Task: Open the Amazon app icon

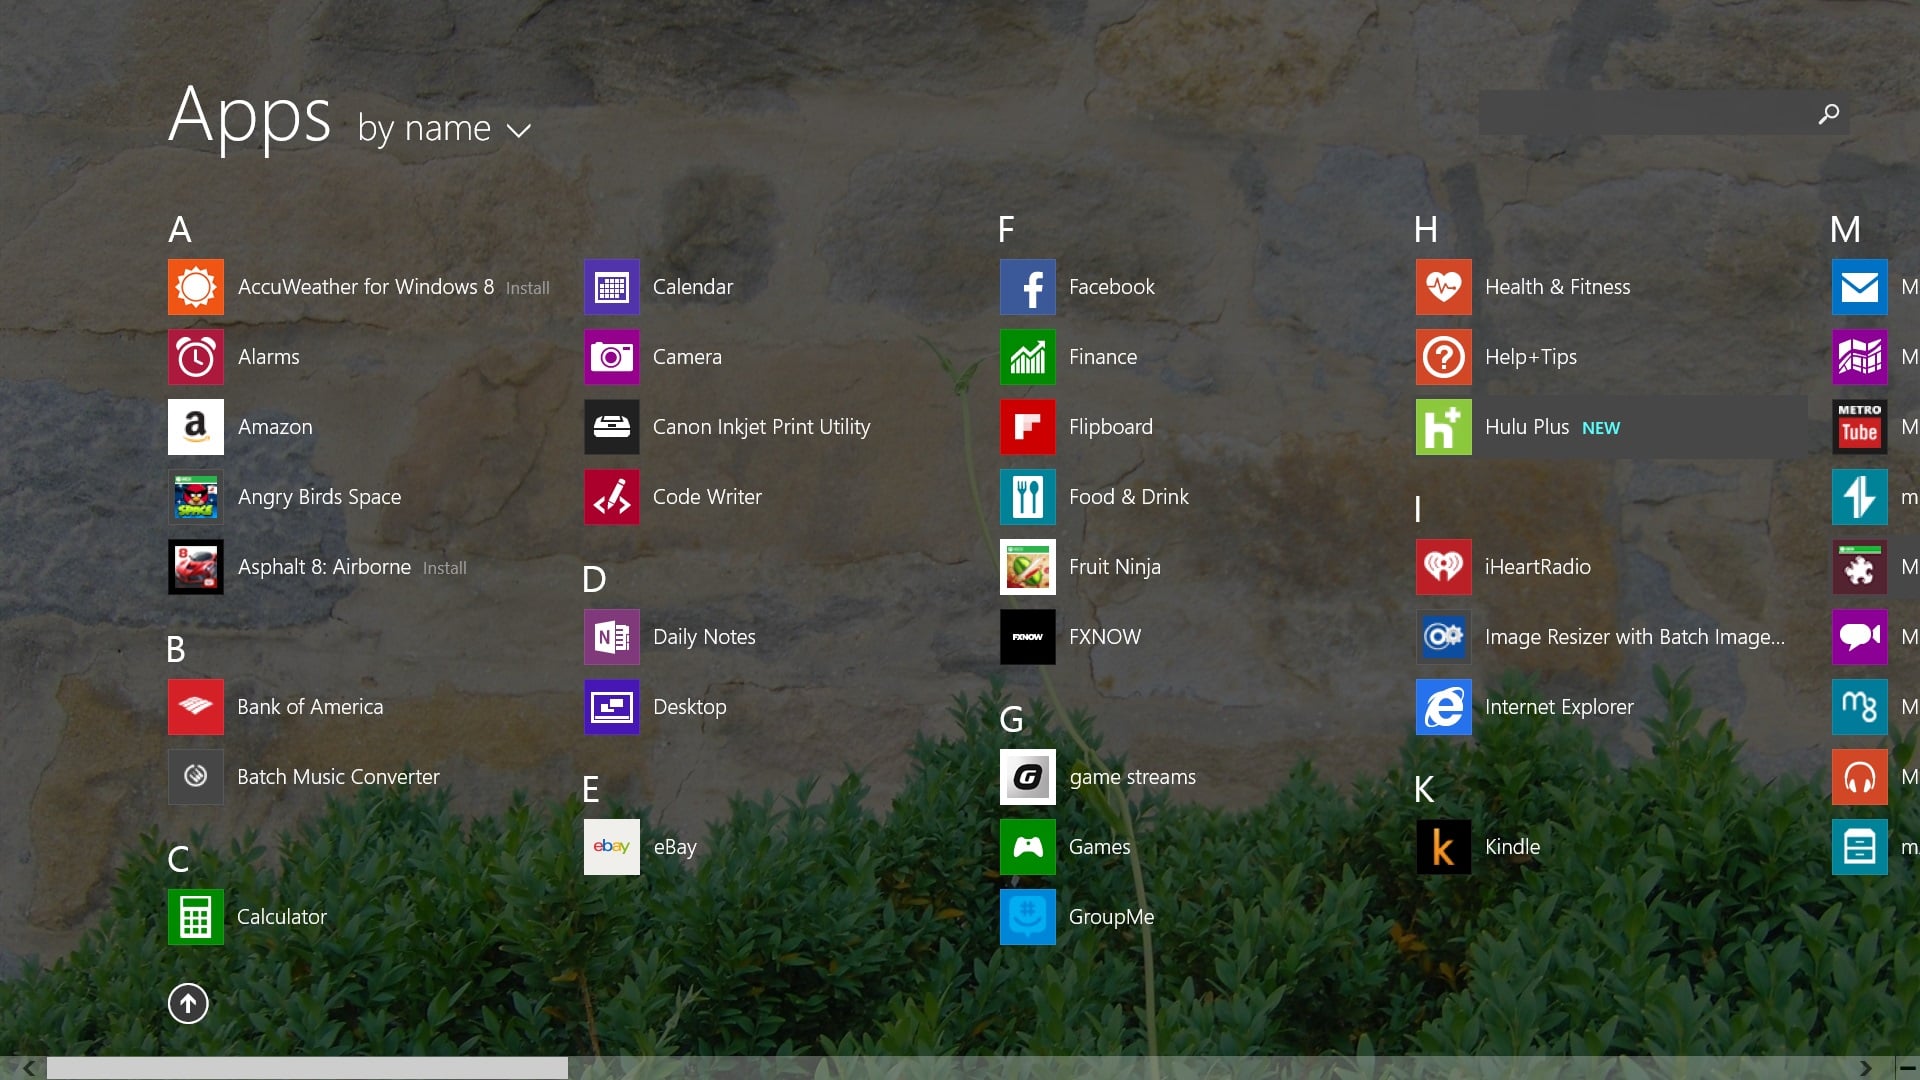Action: [196, 427]
